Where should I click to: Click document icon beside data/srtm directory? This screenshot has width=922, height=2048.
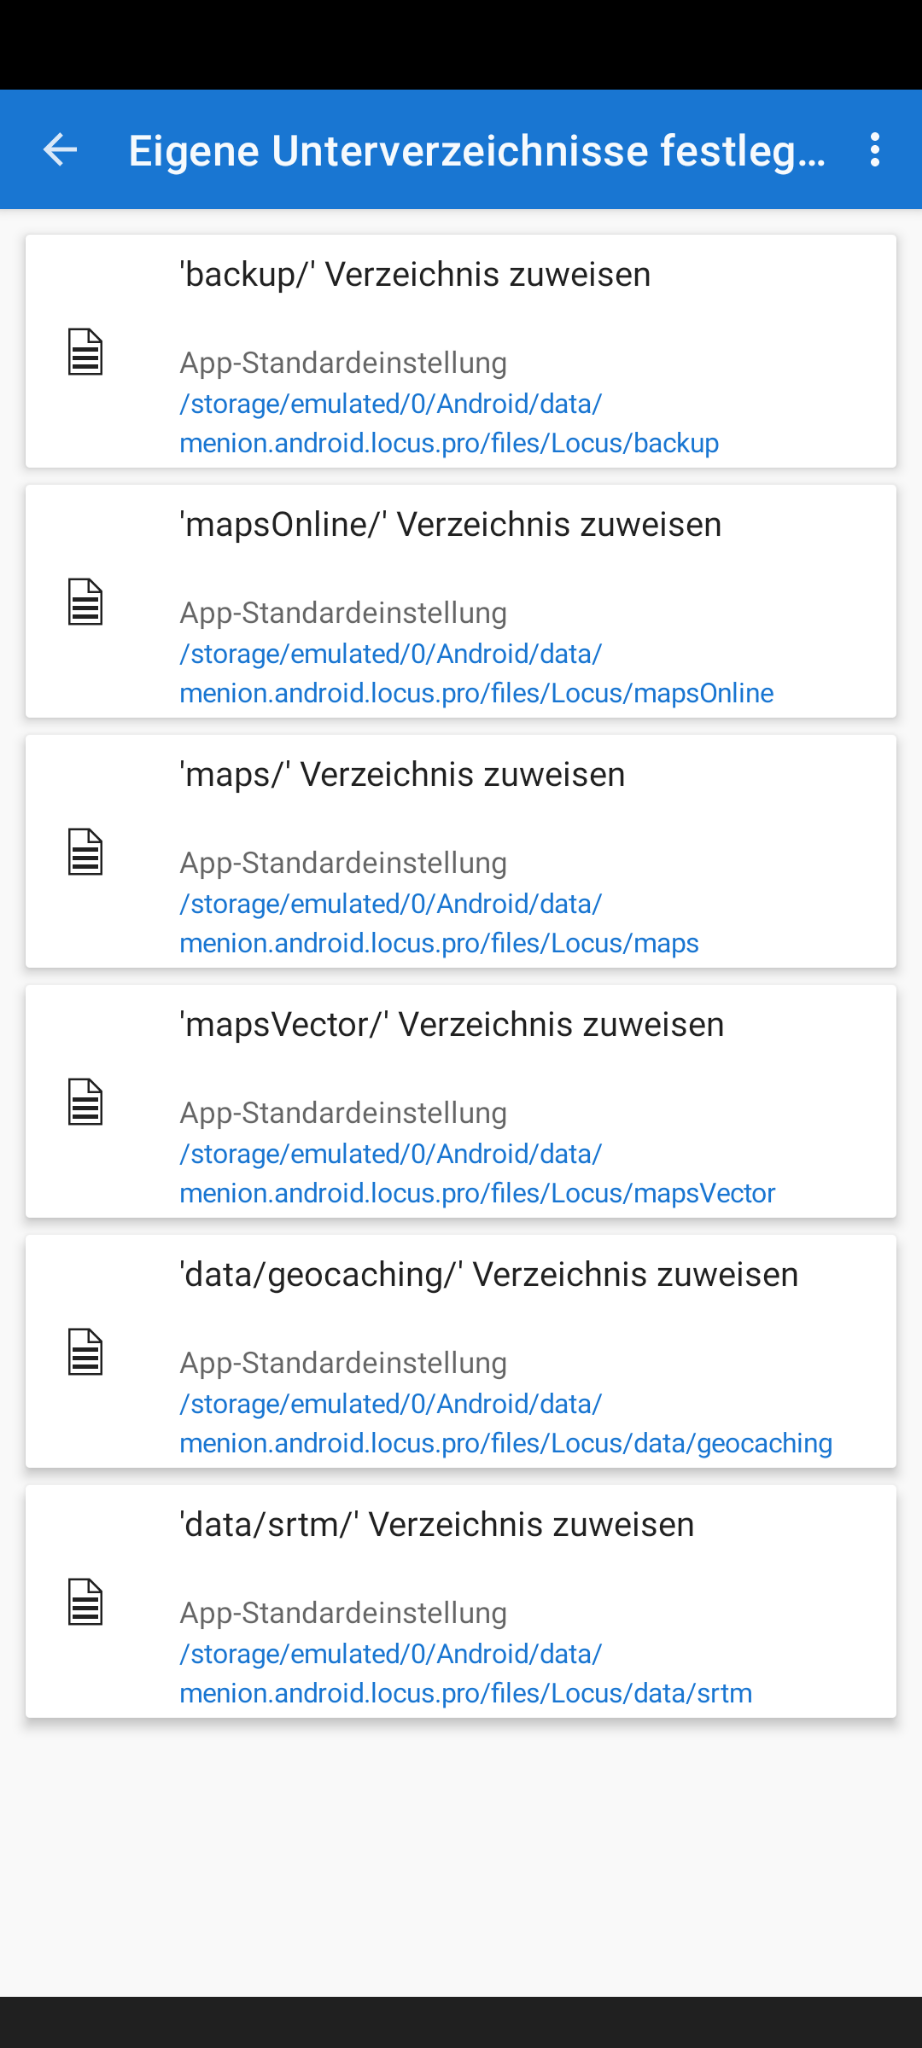[85, 1602]
